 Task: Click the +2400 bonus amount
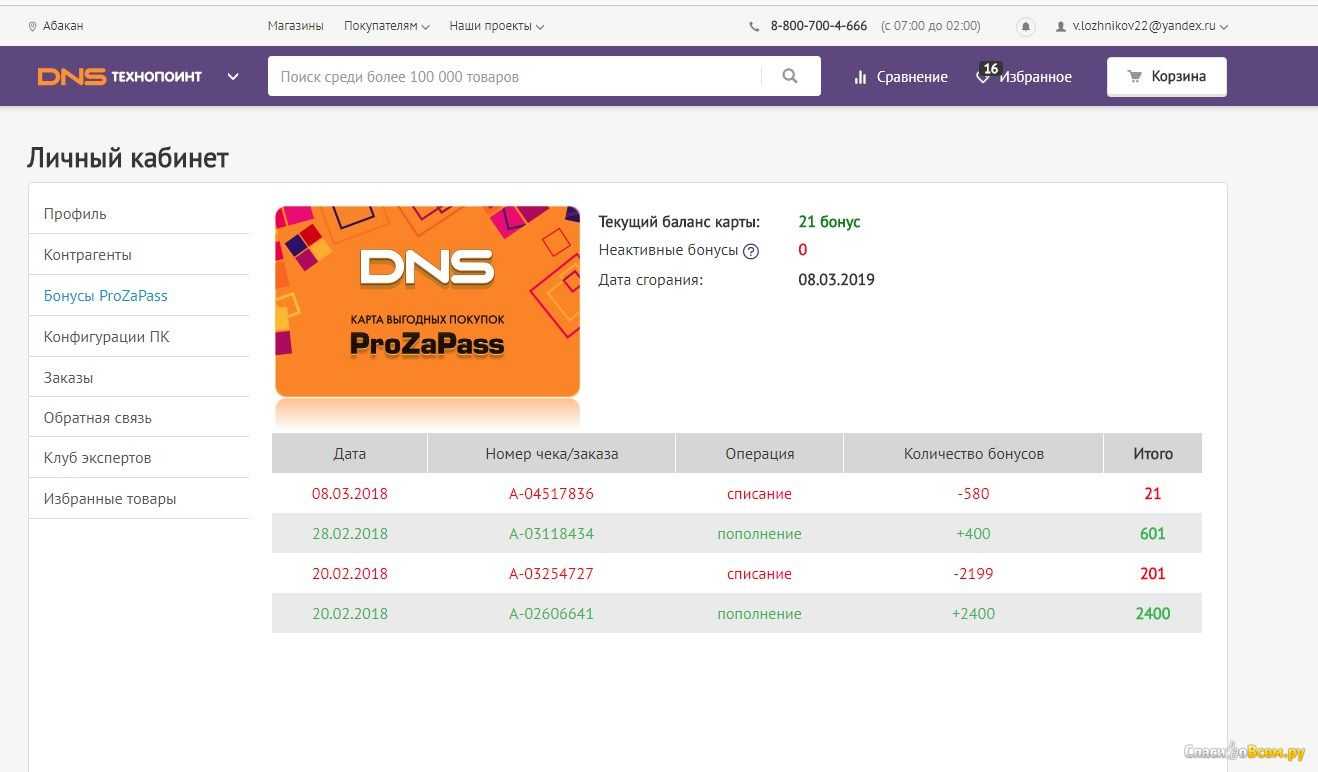[973, 614]
